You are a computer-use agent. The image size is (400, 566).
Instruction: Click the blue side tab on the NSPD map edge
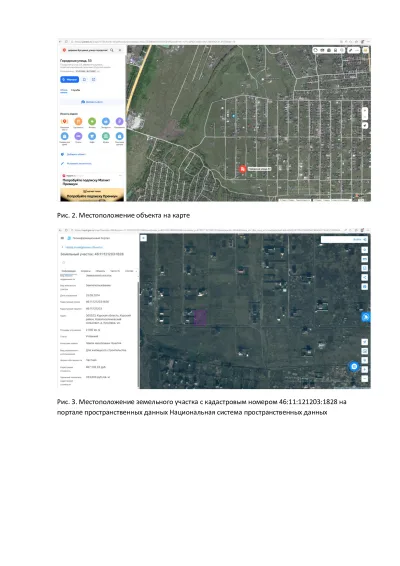366,317
